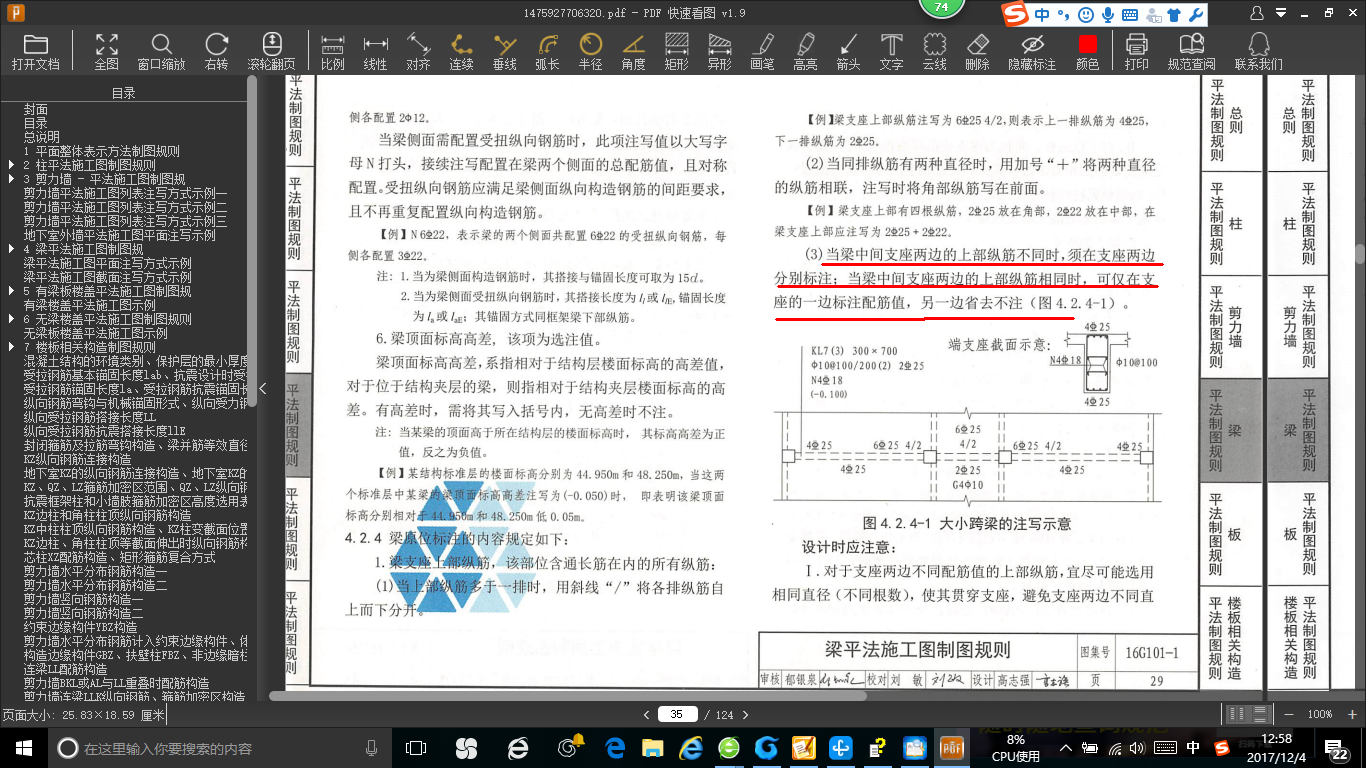Collapse the '3 剪力墙－平法施工图制图规' node
This screenshot has height=768, width=1366.
[12, 179]
